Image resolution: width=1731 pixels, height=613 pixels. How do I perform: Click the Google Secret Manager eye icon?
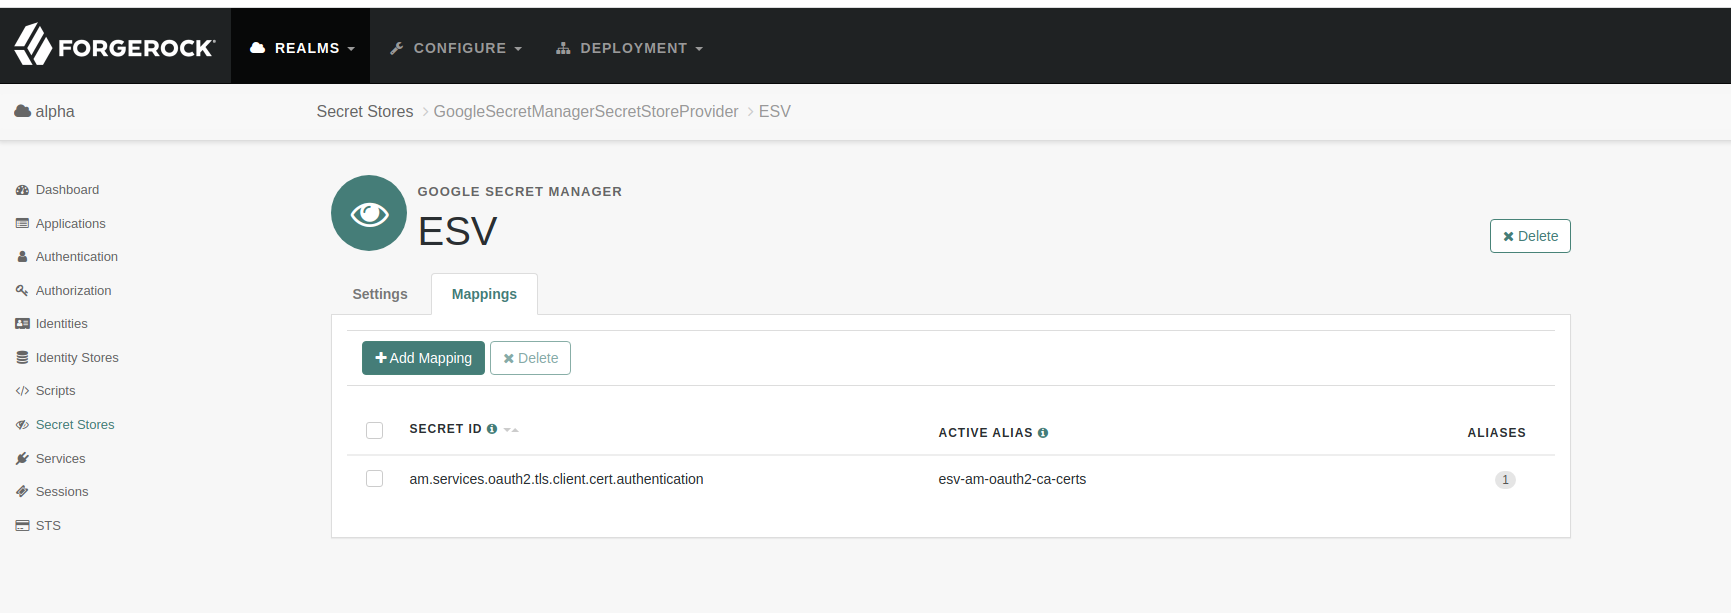point(369,213)
